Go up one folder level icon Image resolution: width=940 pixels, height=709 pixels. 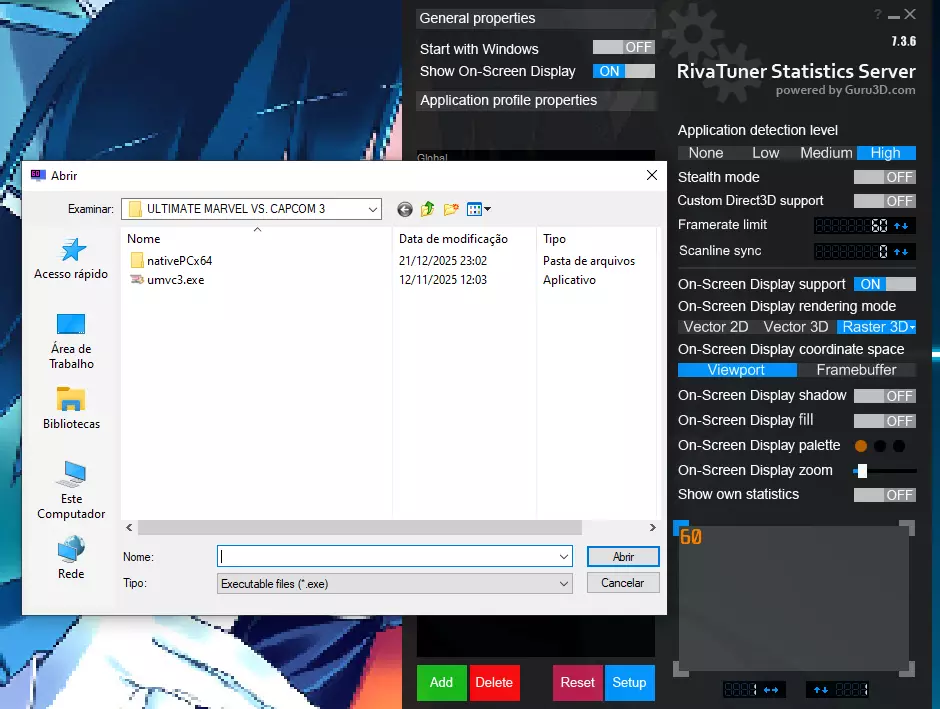[x=427, y=209]
